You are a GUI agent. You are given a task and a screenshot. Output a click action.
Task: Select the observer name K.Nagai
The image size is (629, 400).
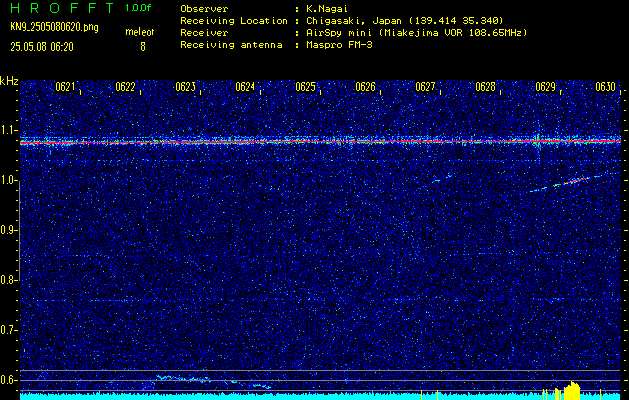(x=327, y=9)
